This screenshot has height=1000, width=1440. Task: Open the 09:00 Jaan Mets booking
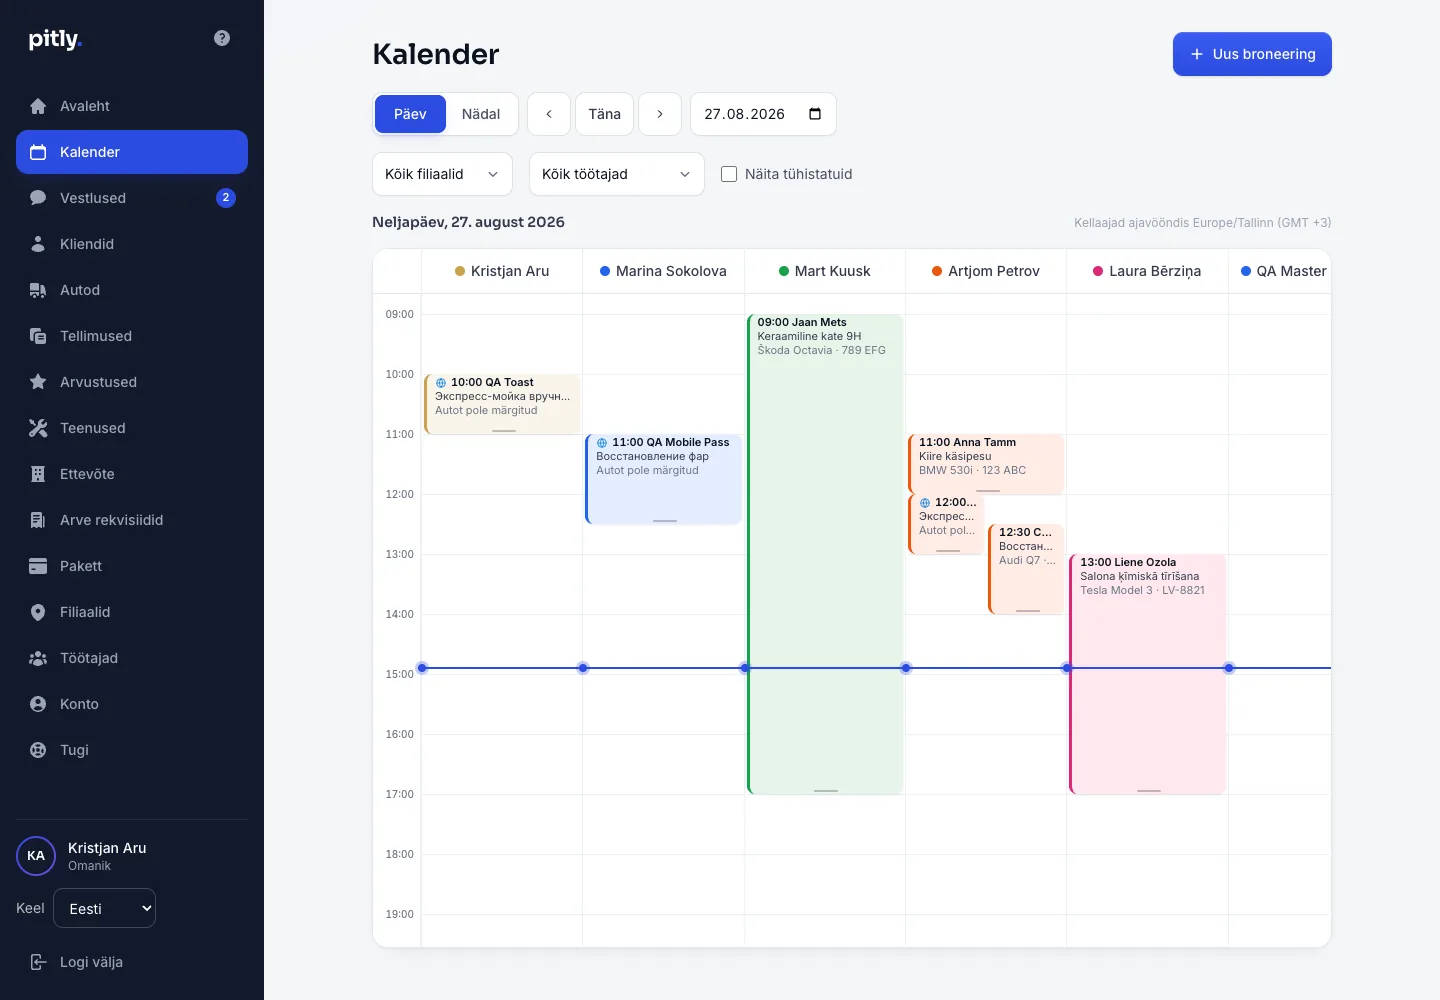[825, 554]
